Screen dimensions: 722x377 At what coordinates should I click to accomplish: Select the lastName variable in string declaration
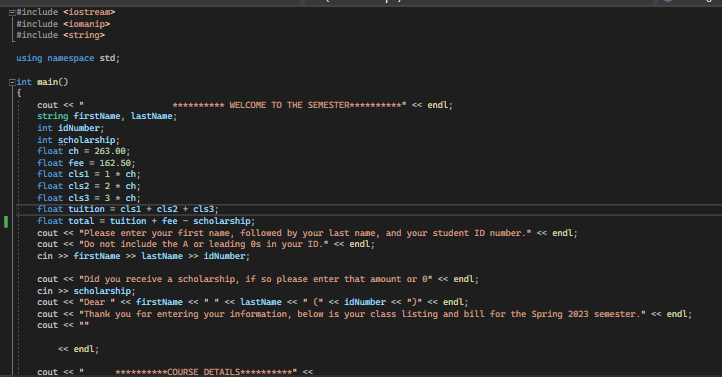click(151, 116)
